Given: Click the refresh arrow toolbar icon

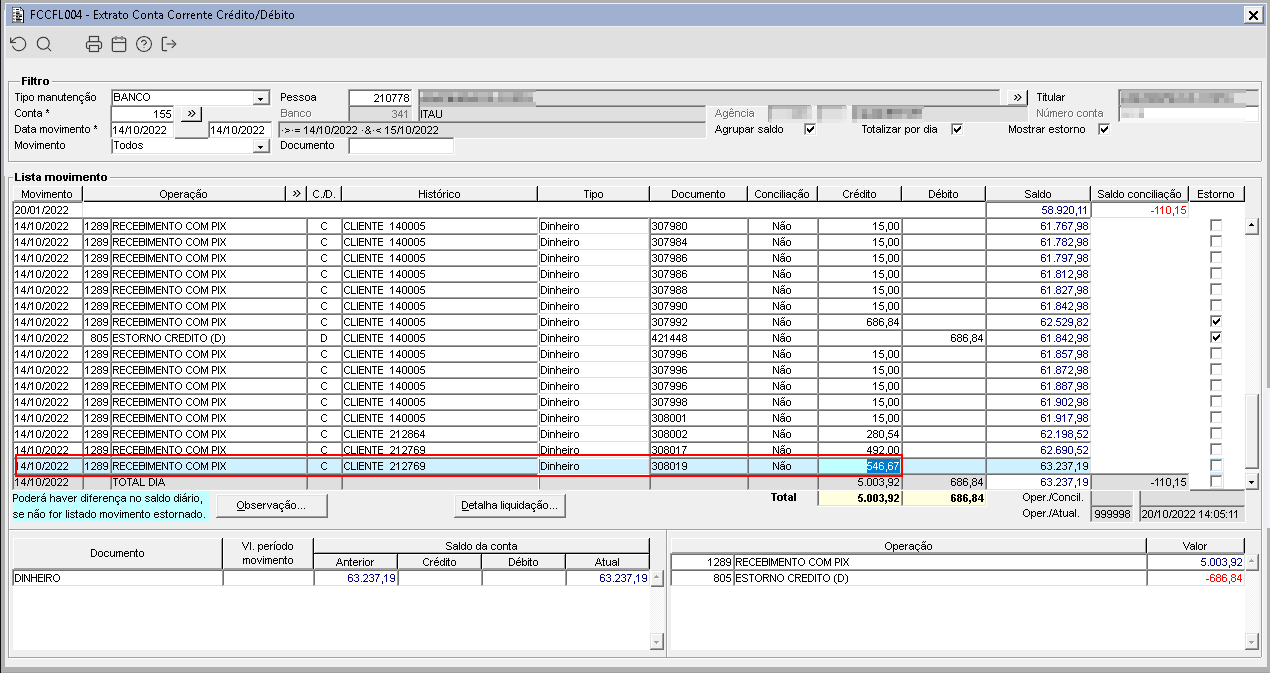Looking at the screenshot, I should (x=18, y=44).
